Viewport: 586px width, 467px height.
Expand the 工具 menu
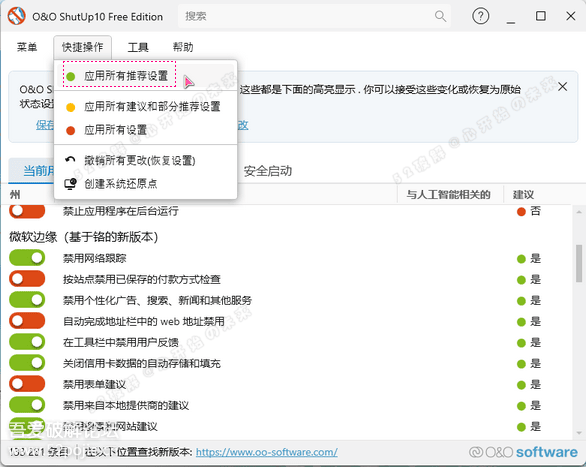(138, 47)
